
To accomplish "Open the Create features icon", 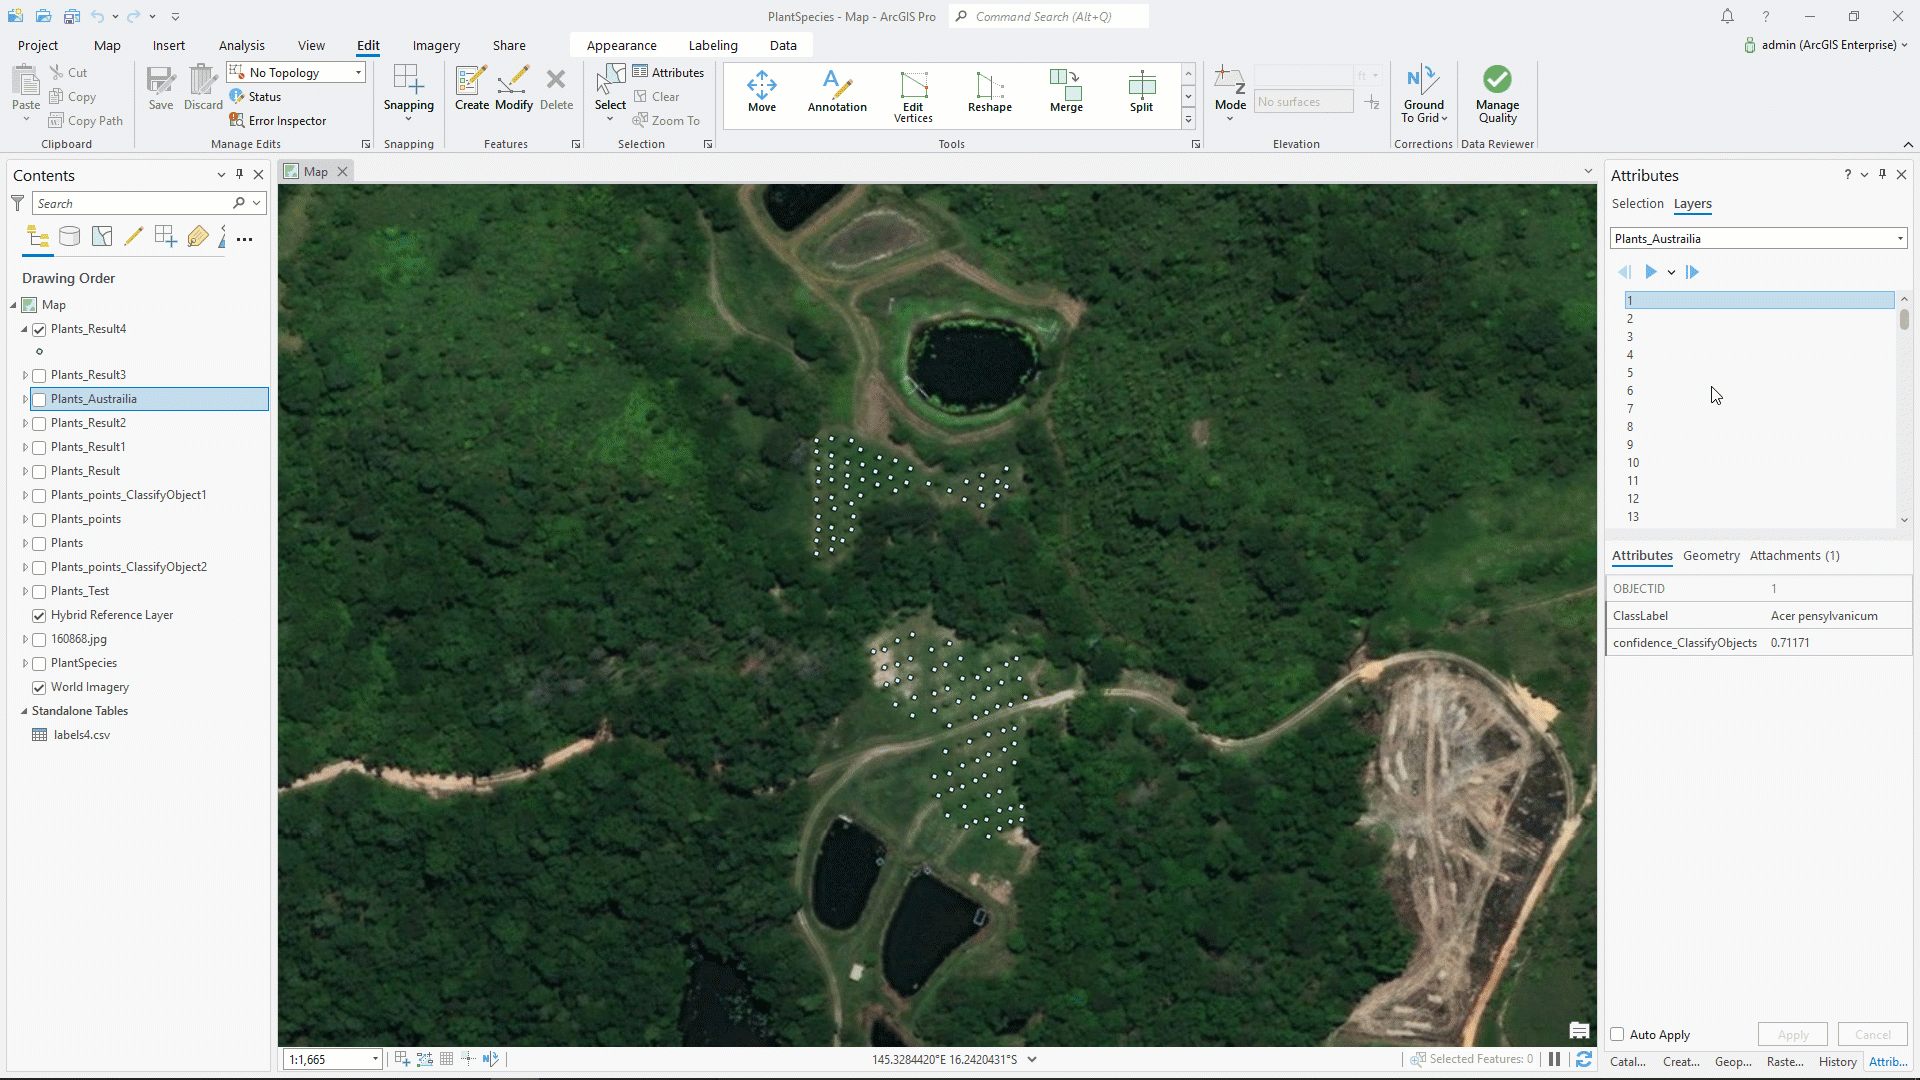I will pos(471,89).
